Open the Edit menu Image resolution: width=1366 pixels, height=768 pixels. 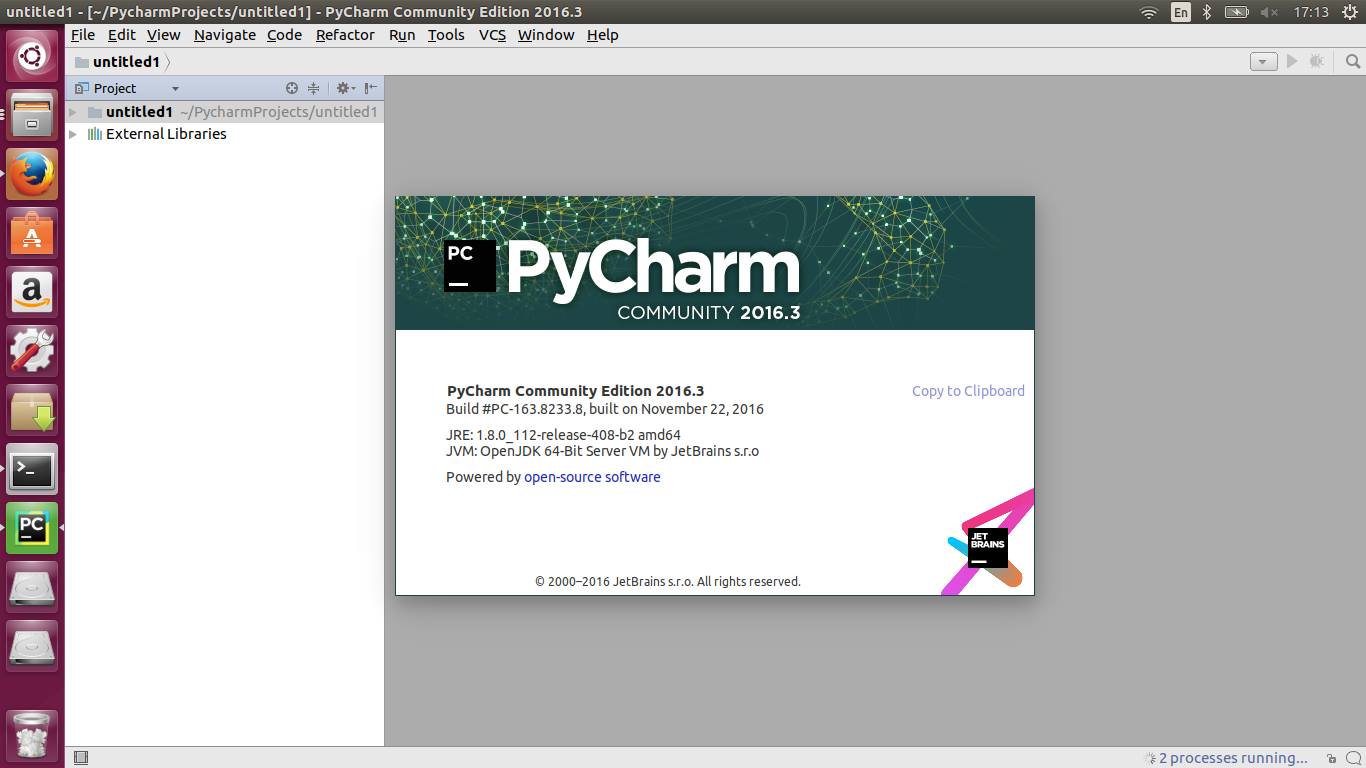coord(122,35)
